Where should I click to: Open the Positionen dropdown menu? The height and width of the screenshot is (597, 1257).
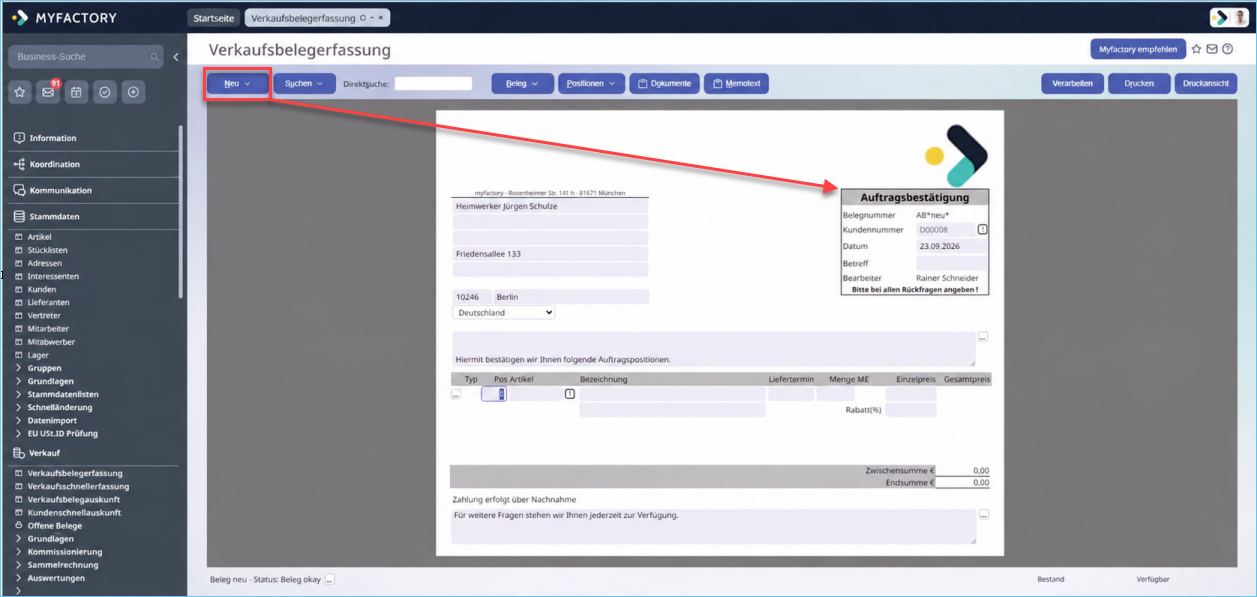coord(592,84)
